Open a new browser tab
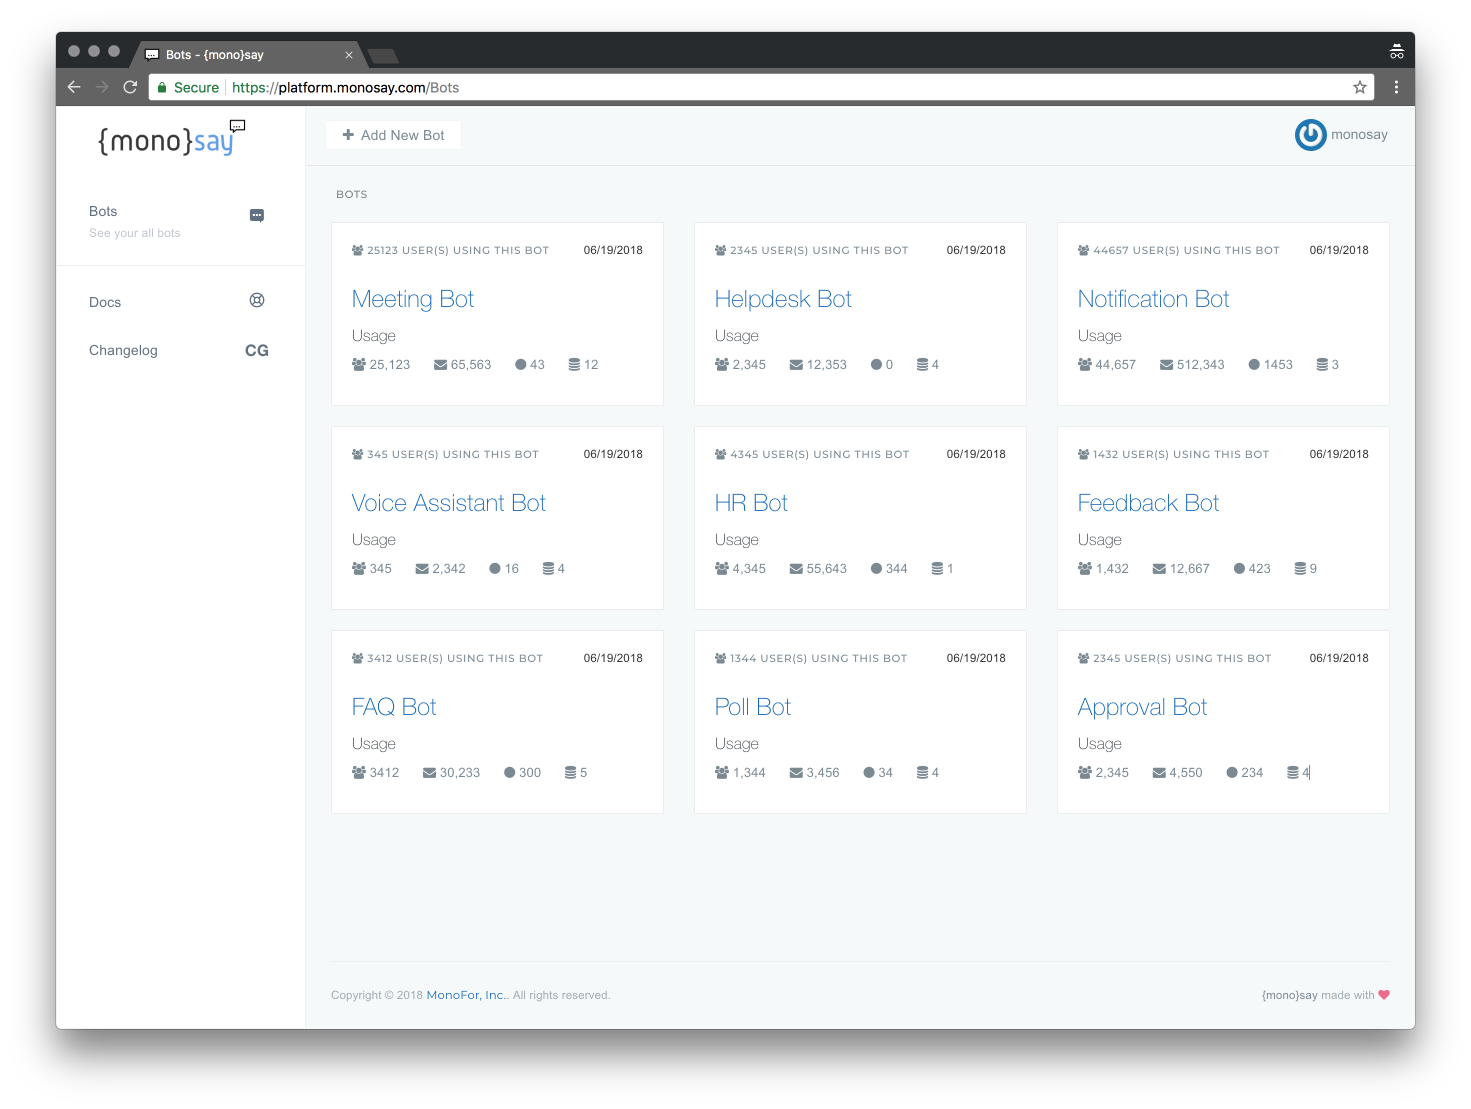 click(x=383, y=55)
